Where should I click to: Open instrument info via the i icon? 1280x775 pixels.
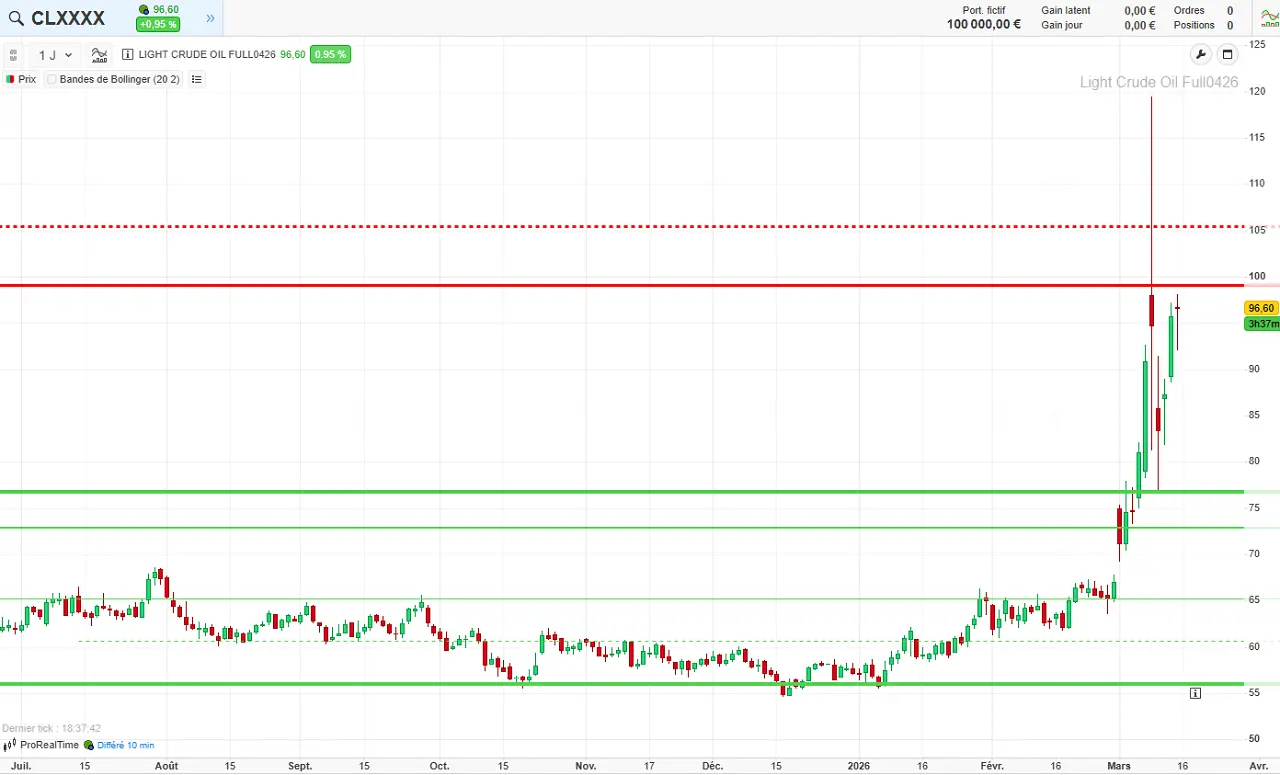(x=127, y=54)
